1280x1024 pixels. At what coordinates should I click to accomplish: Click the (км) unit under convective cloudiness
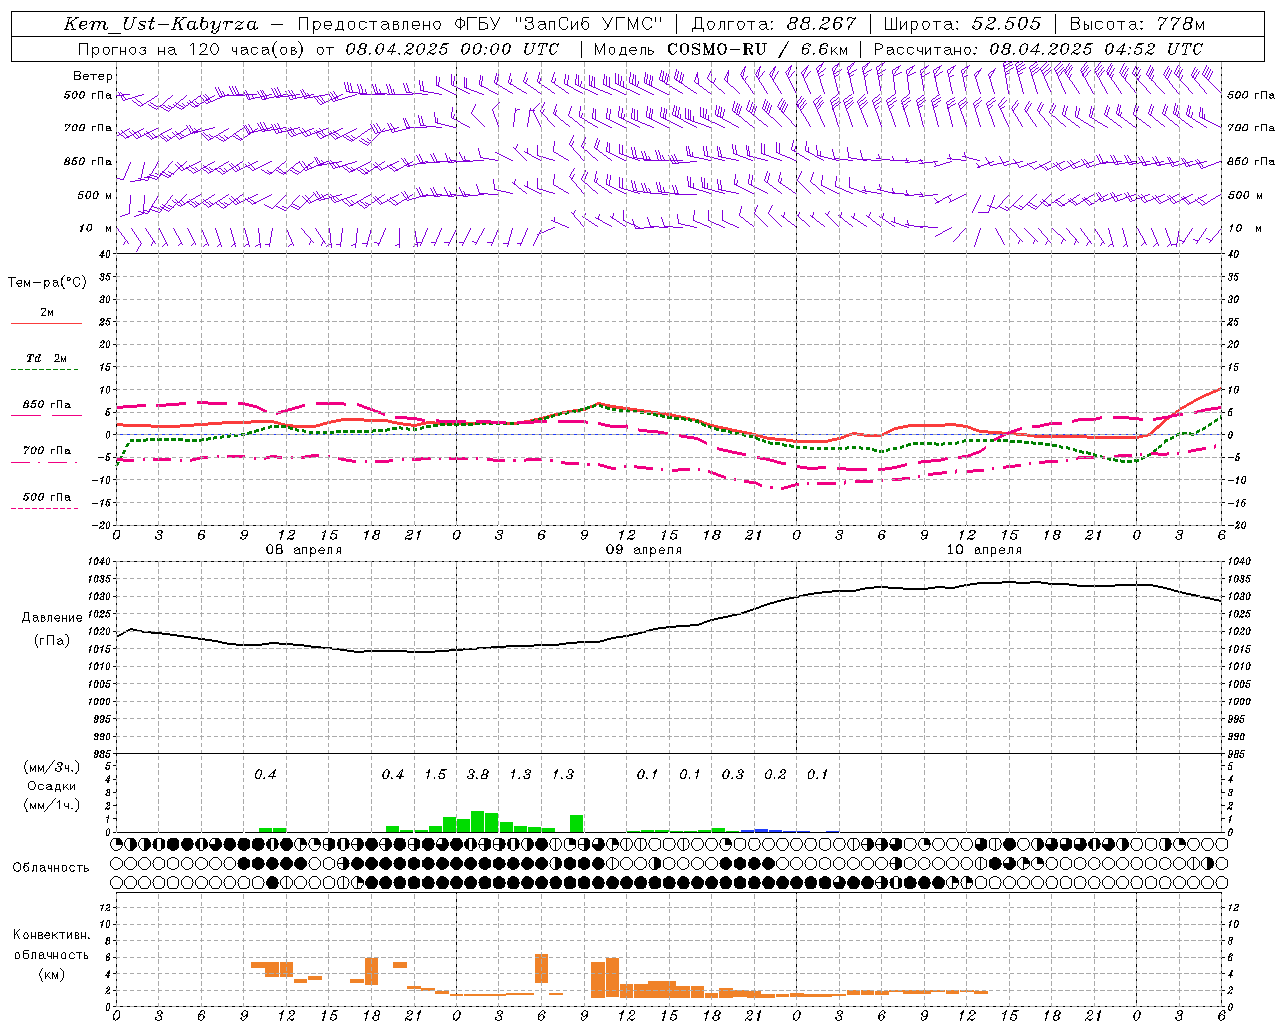coord(51,974)
